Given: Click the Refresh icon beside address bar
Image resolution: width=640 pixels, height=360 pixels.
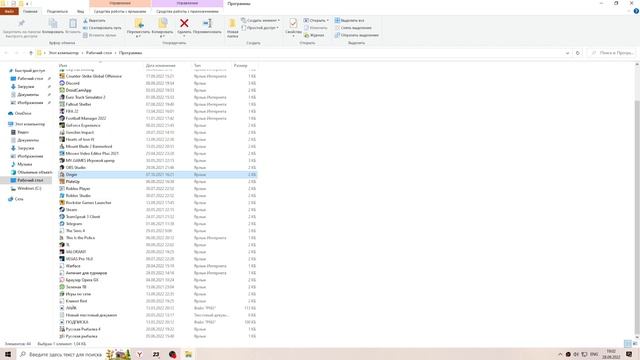Looking at the screenshot, I should tap(578, 53).
